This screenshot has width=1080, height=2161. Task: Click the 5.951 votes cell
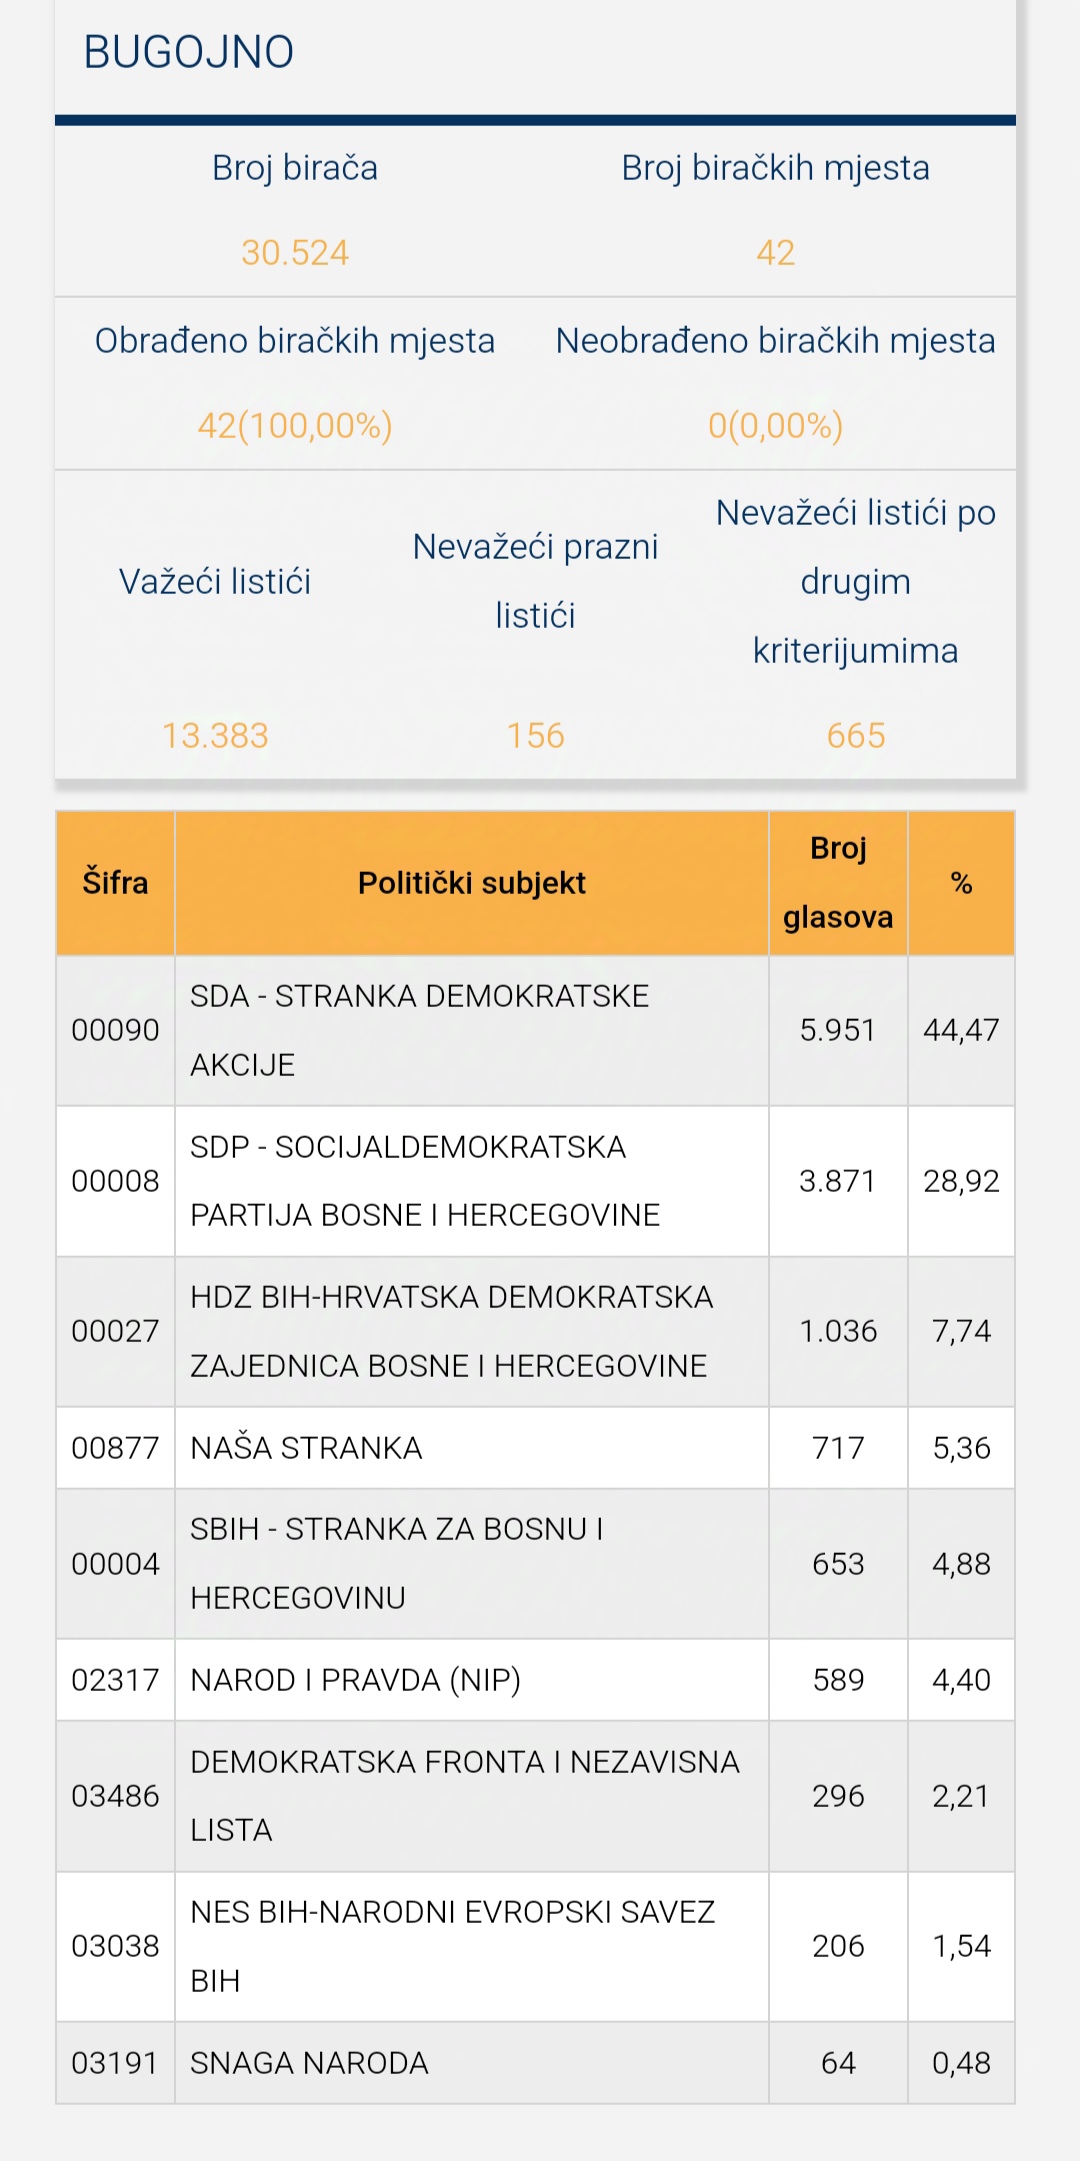(838, 1030)
